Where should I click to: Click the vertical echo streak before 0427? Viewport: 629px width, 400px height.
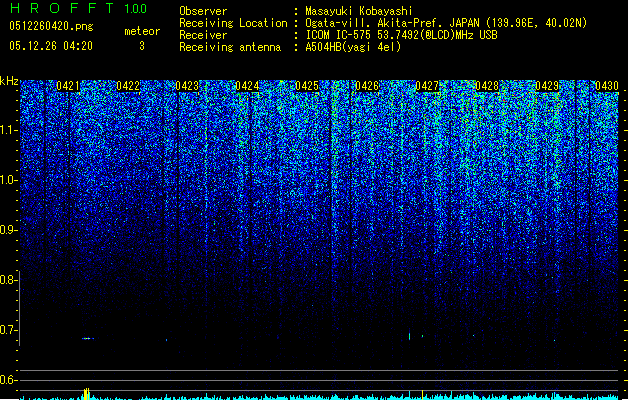click(409, 335)
